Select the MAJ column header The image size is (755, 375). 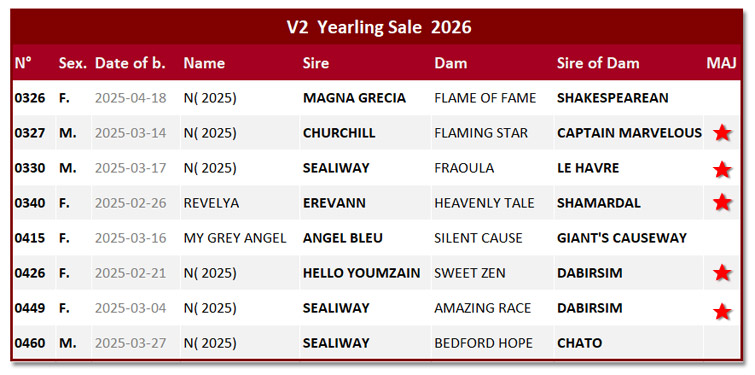pos(721,63)
